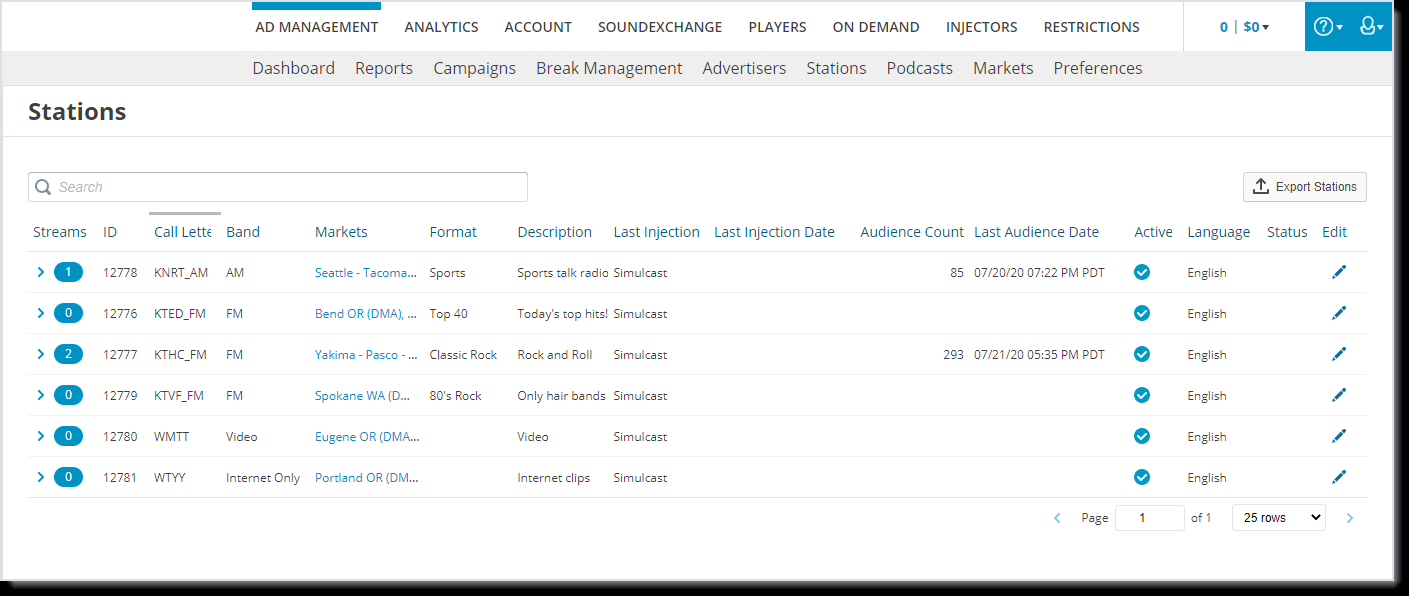Image resolution: width=1409 pixels, height=596 pixels.
Task: Switch to the Preferences sub-tab
Action: click(1097, 68)
